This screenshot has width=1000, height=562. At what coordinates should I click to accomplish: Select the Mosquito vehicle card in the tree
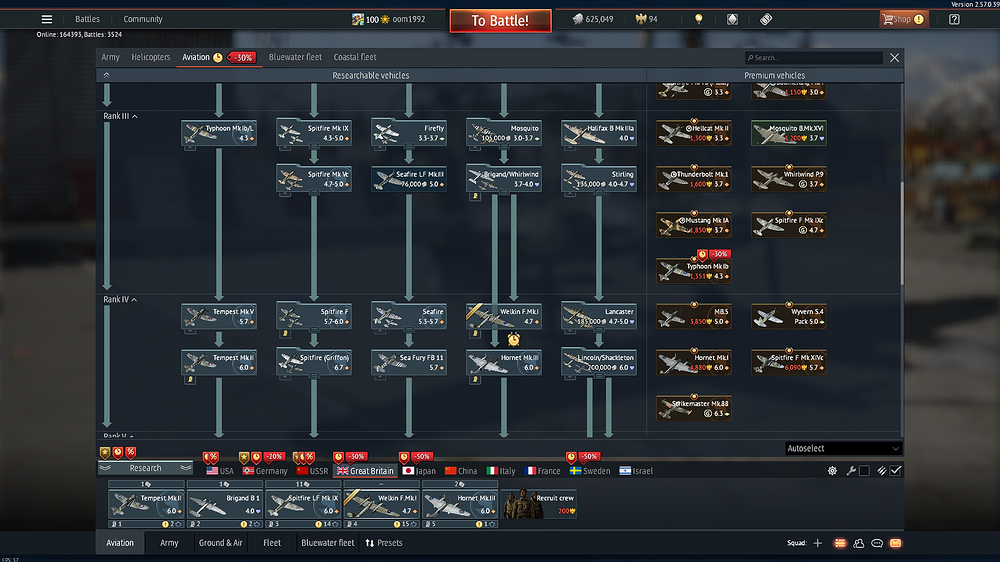point(504,133)
